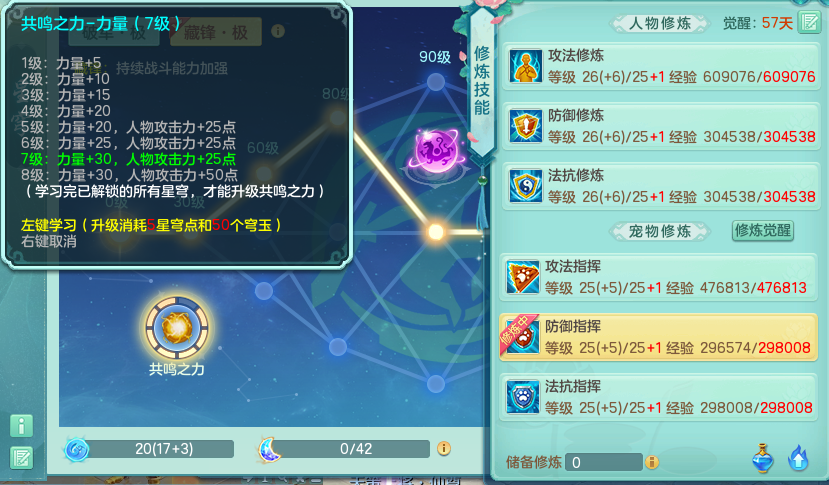
Task: Click the moon points 0/42 progress bar
Action: click(355, 449)
